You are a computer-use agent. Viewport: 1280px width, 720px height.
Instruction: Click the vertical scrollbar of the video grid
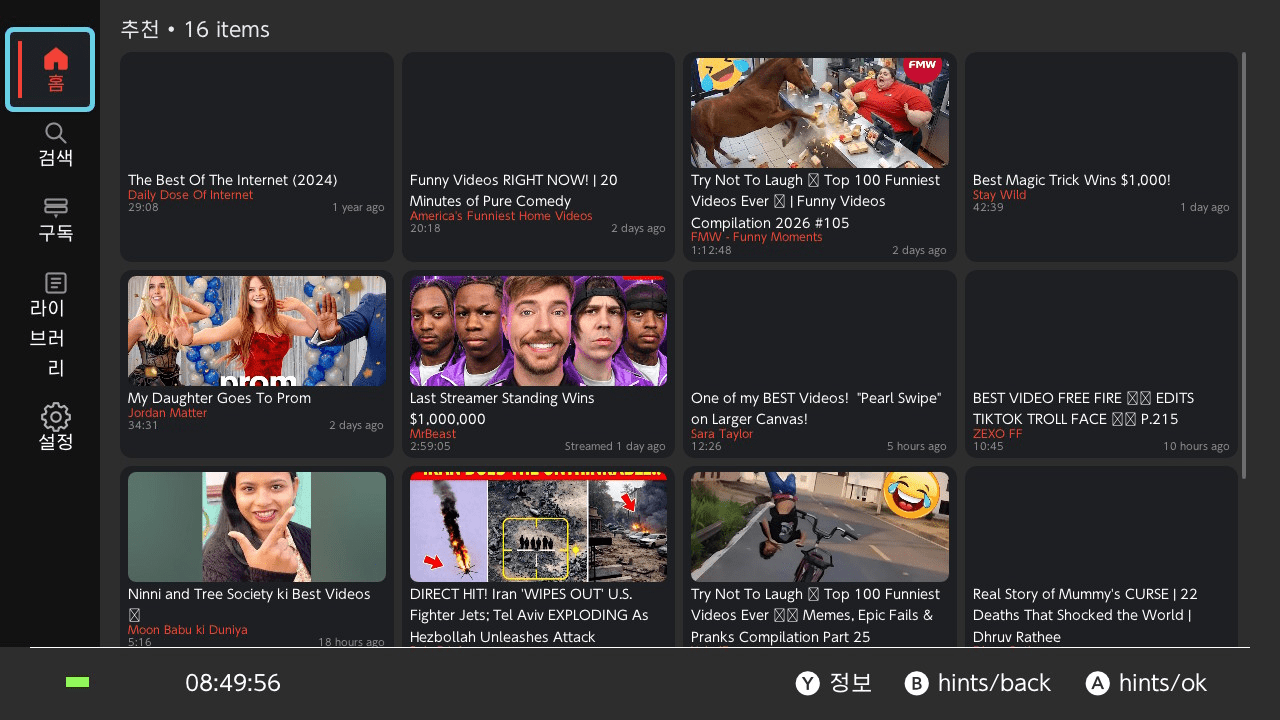coord(1244,265)
